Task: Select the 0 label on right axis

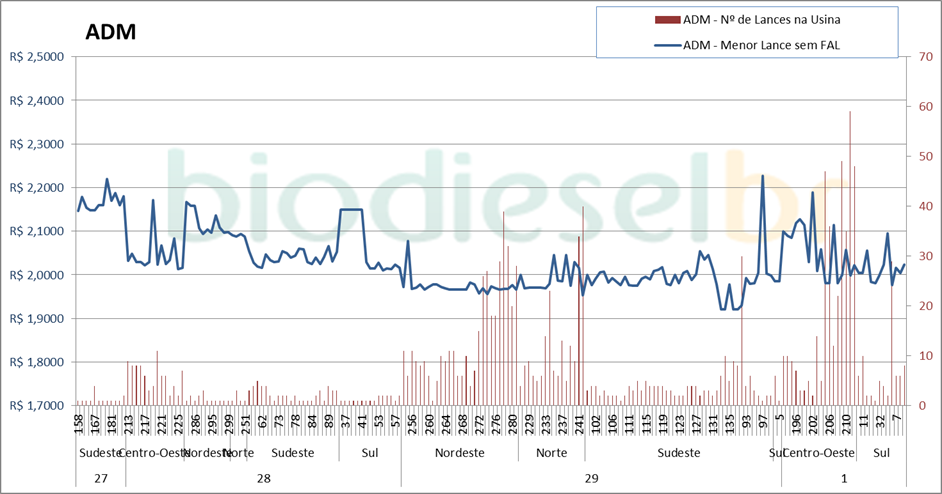Action: tap(923, 406)
